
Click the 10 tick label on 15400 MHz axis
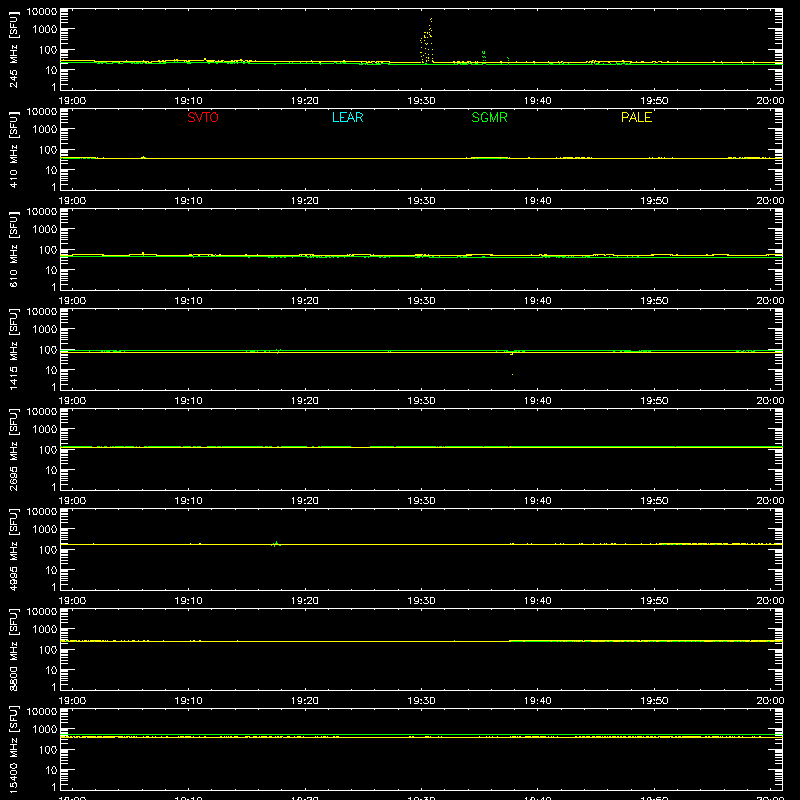(x=51, y=770)
